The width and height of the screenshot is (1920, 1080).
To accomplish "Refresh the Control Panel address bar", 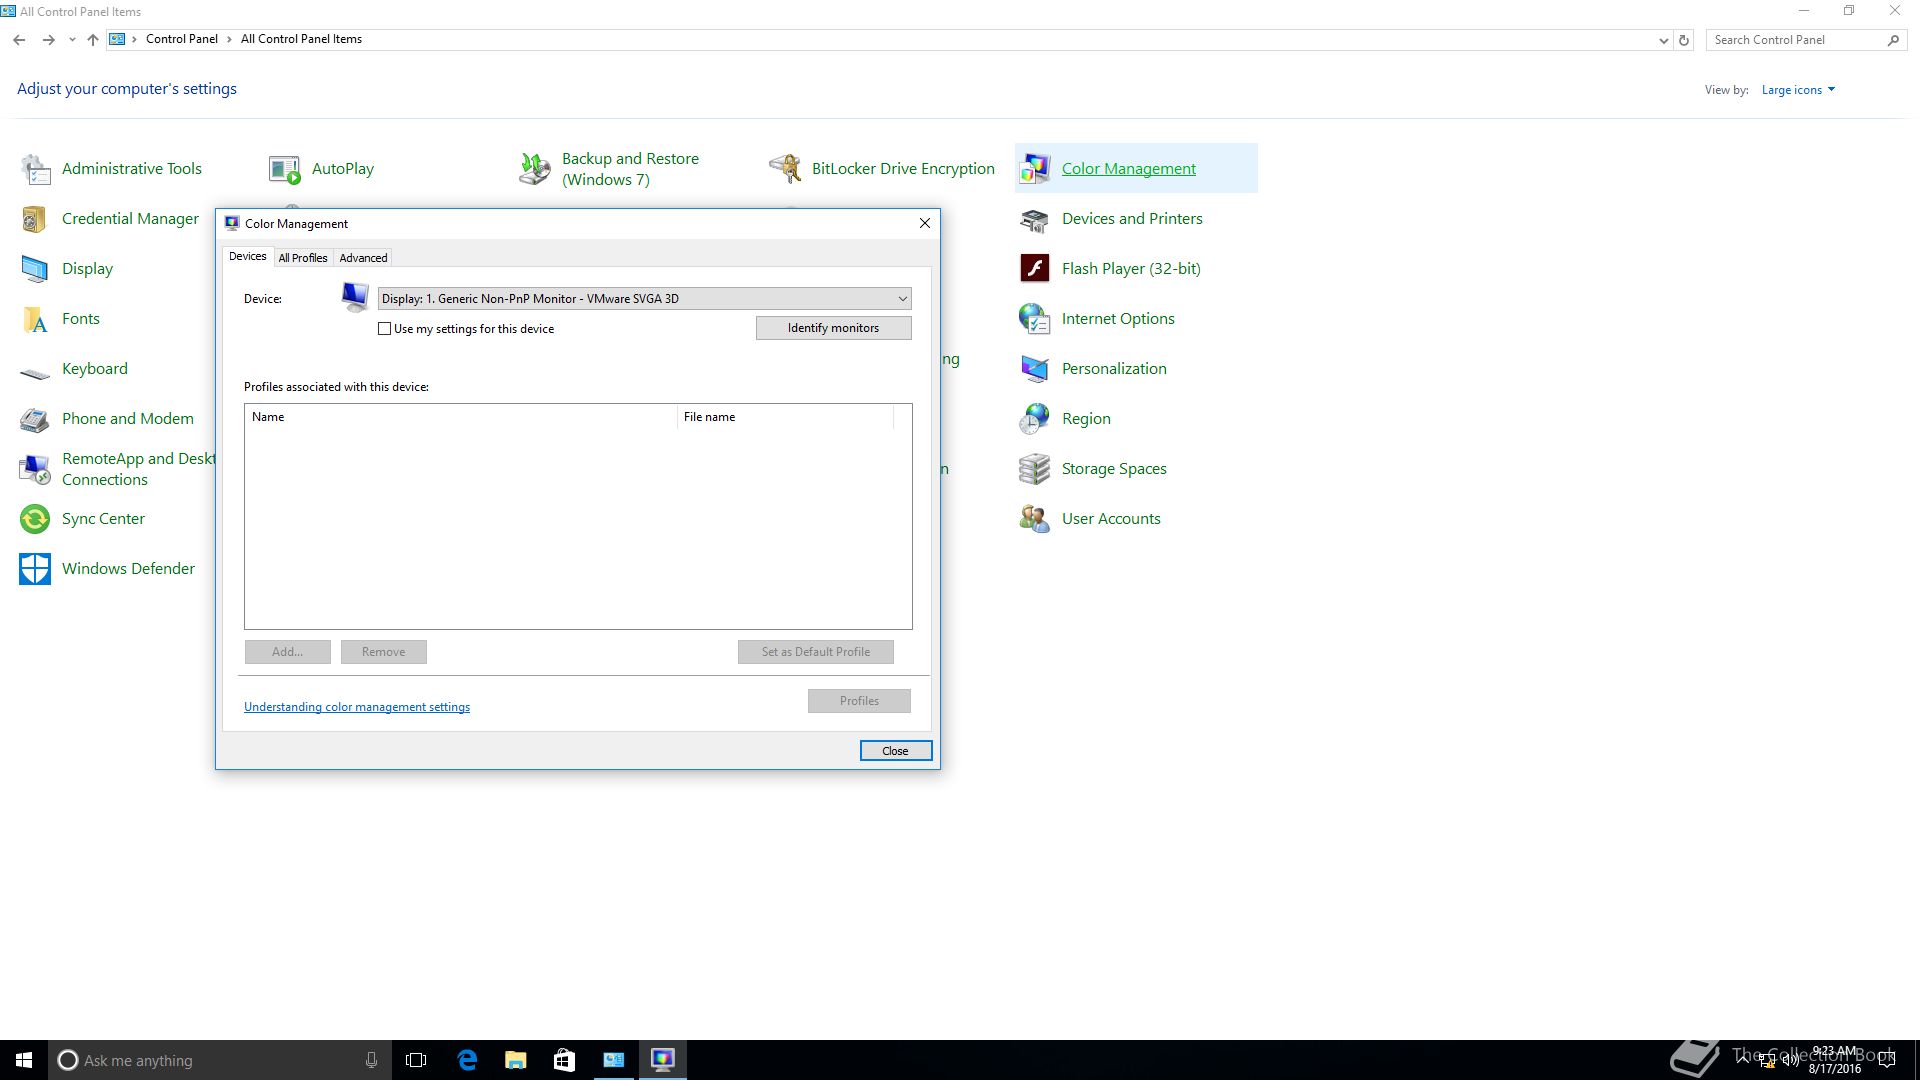I will 1684,40.
